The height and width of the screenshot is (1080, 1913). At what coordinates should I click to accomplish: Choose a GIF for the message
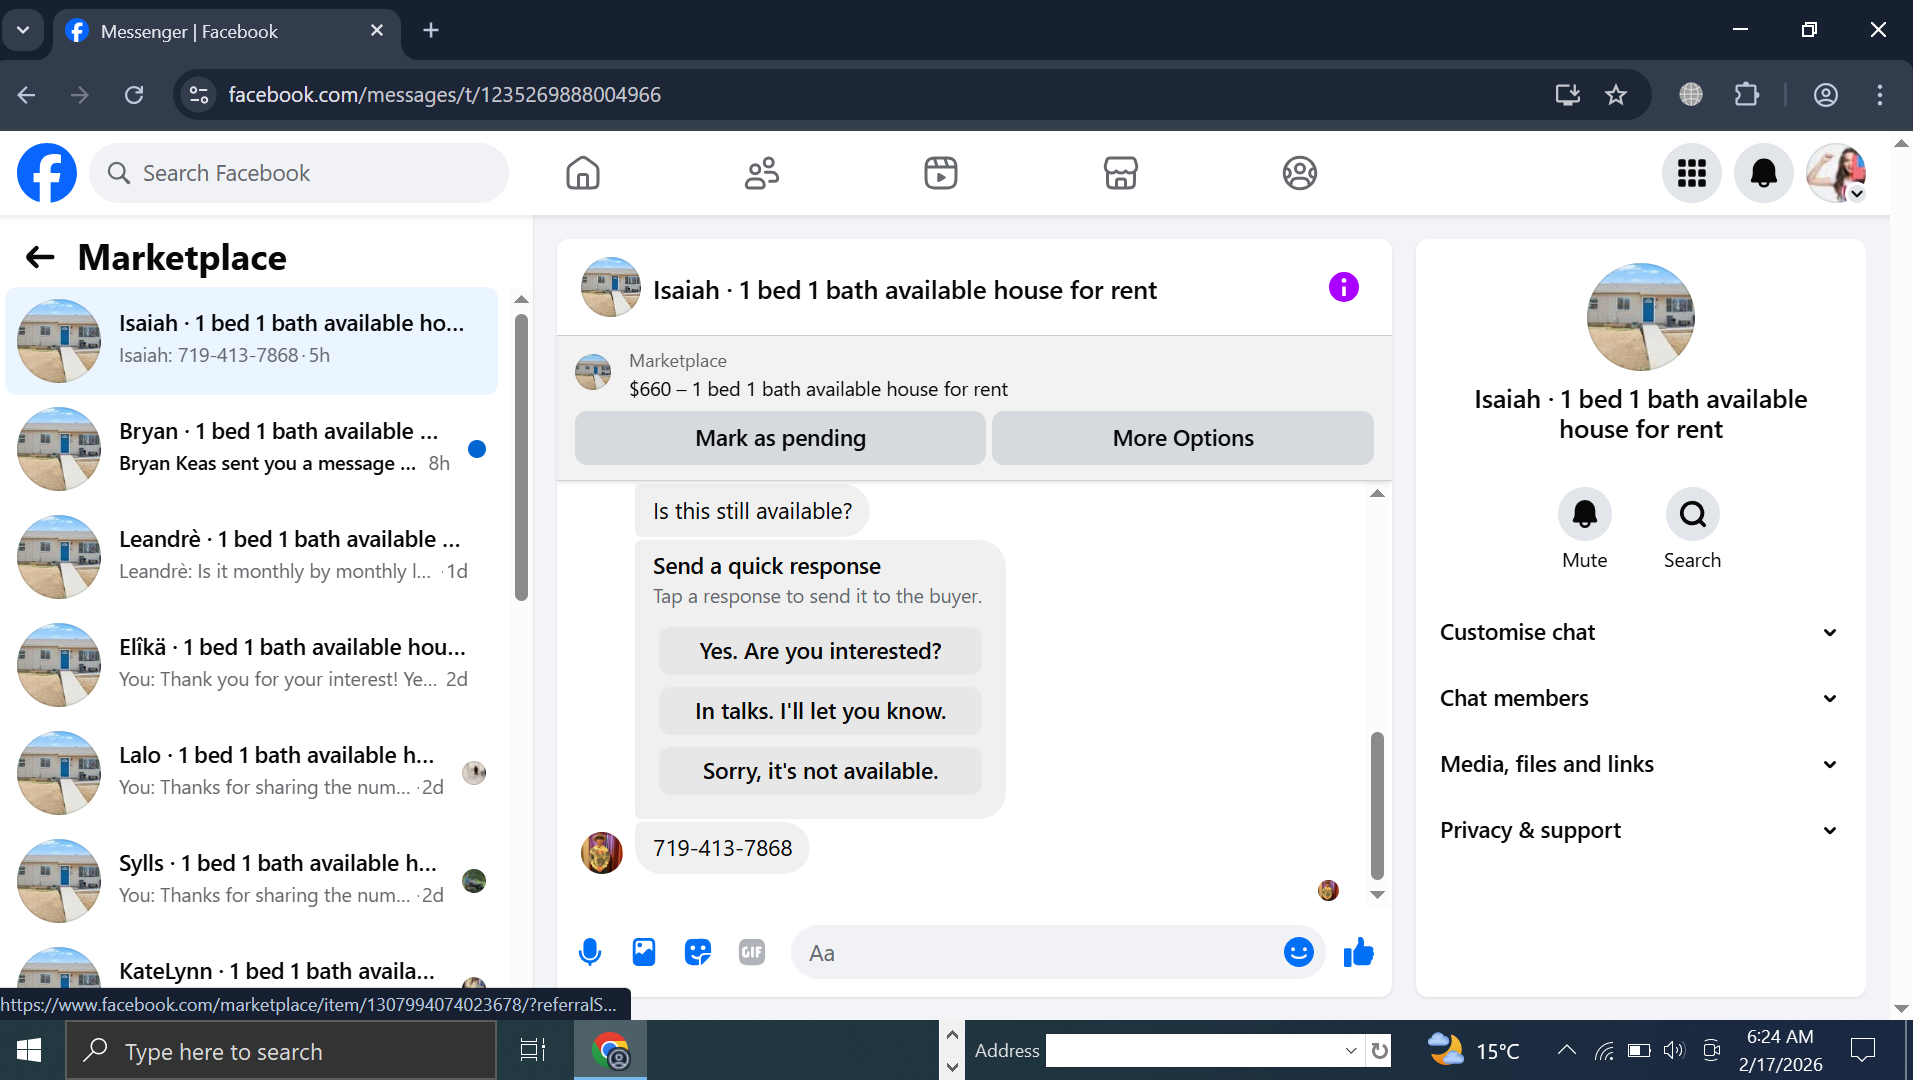752,952
